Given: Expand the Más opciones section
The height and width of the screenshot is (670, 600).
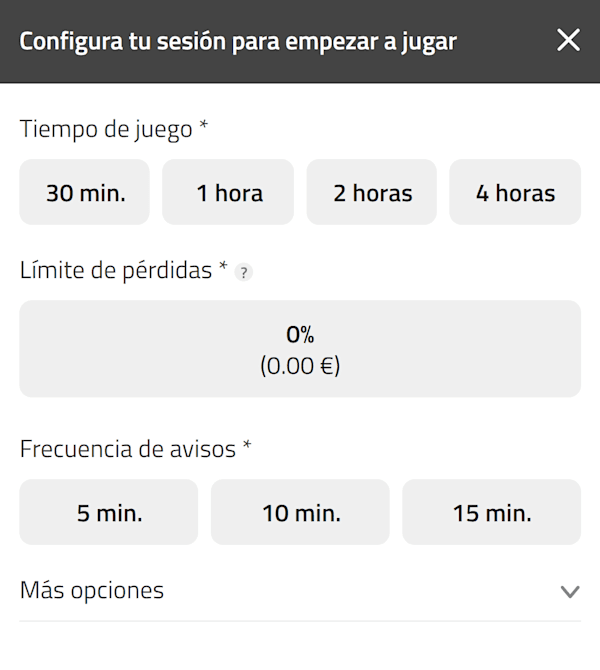Looking at the screenshot, I should coord(92,591).
